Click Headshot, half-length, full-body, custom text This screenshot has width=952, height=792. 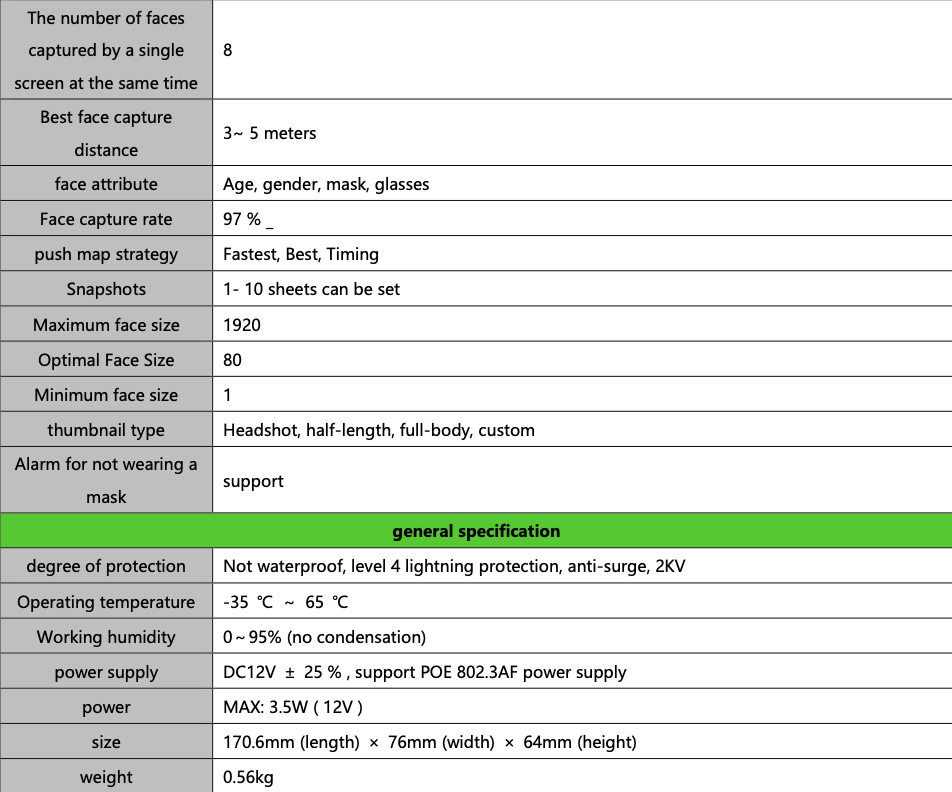(x=379, y=430)
